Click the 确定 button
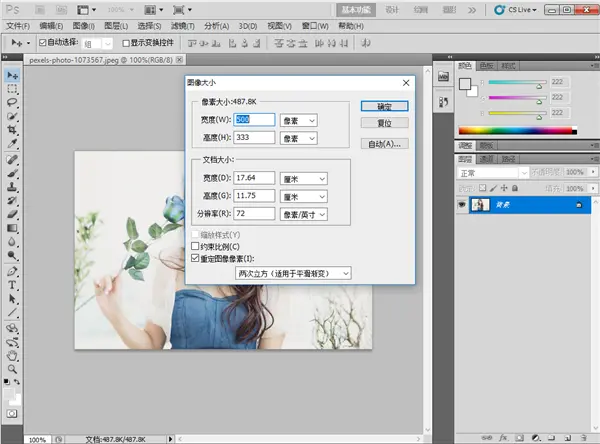 [x=385, y=106]
